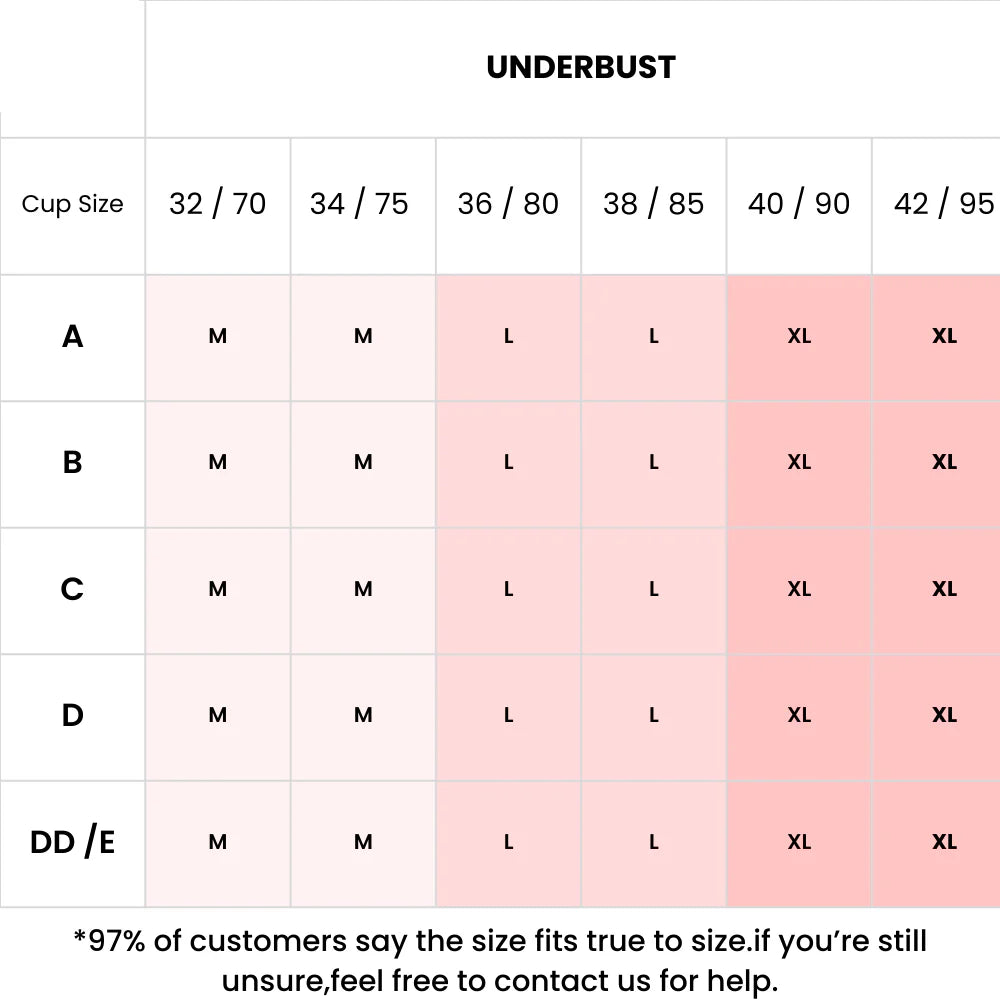Image resolution: width=1000 pixels, height=1000 pixels.
Task: Pick the M cell for C cup, 34 / 75
Action: tap(363, 590)
